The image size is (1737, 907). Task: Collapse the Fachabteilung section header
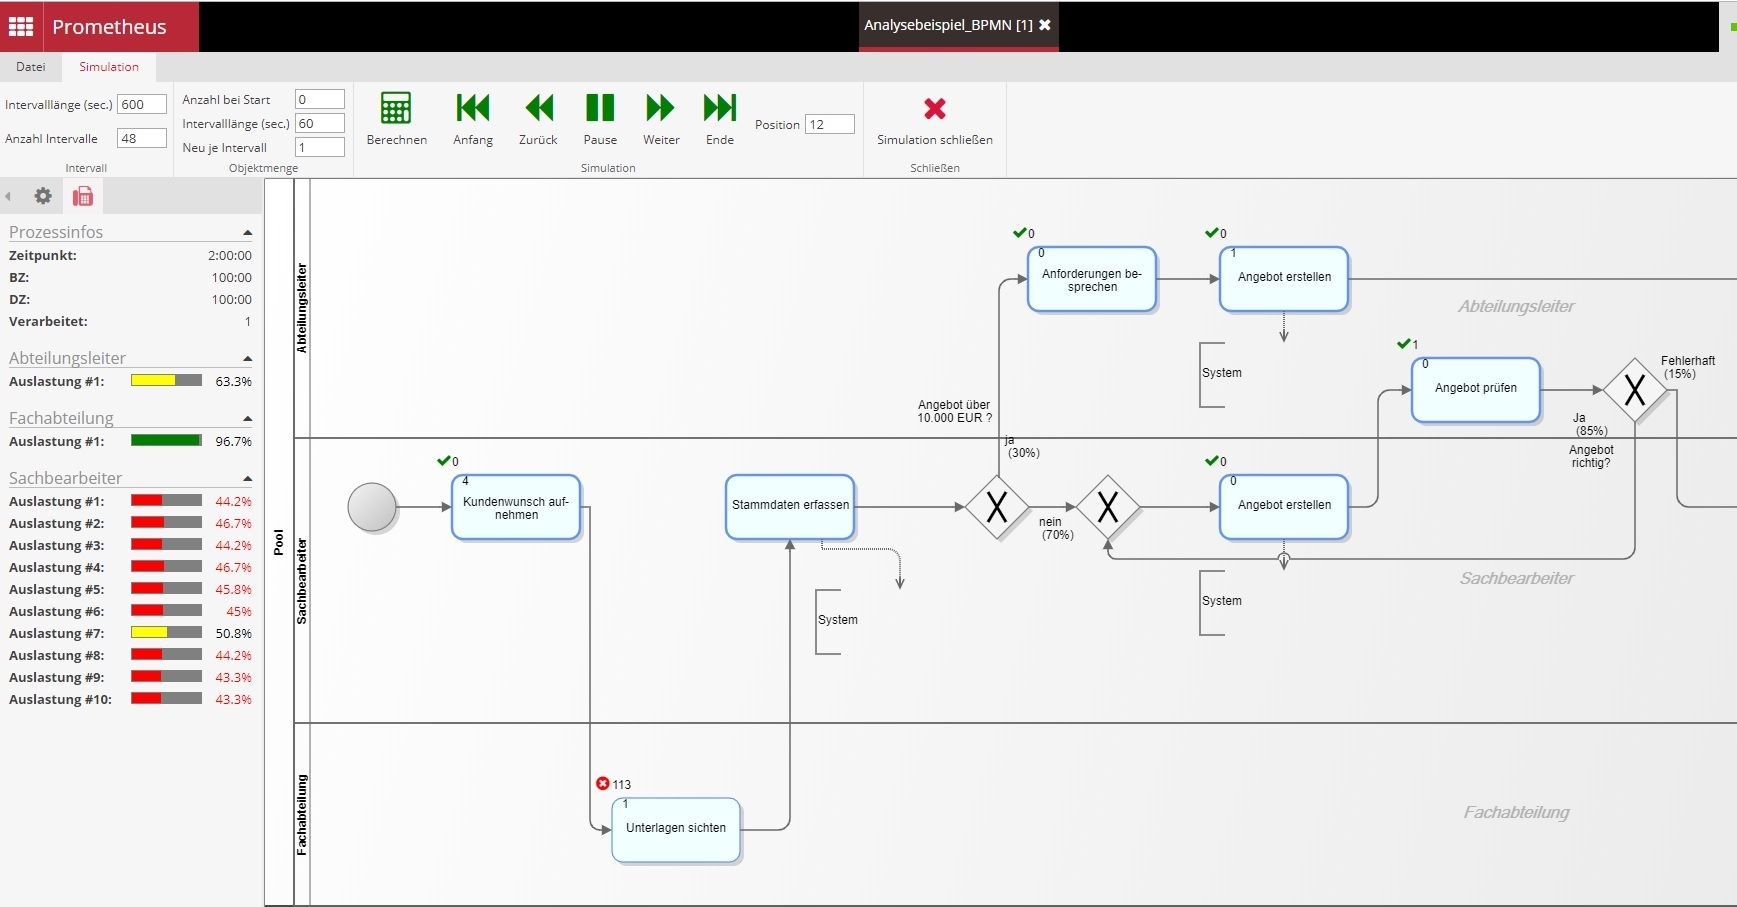(x=246, y=418)
